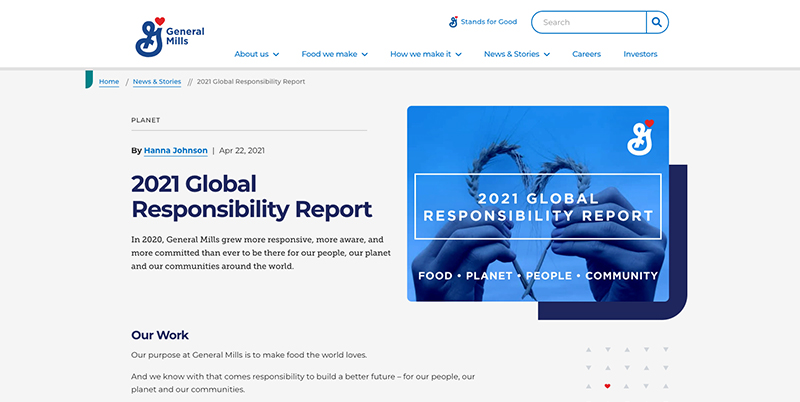Click the General Mills logo
The width and height of the screenshot is (800, 402).
tap(169, 37)
